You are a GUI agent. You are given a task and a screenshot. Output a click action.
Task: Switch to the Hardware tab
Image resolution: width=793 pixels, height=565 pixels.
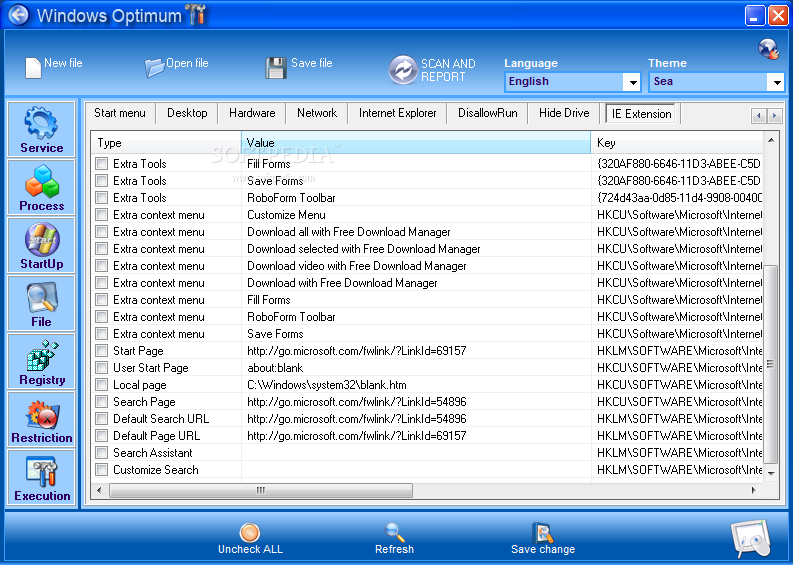252,113
